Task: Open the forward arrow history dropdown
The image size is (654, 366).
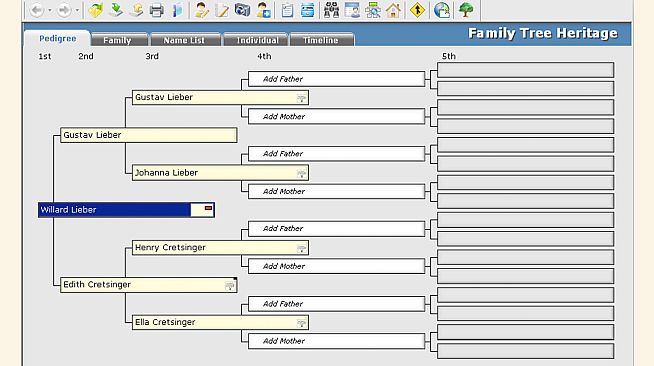Action: (x=77, y=10)
